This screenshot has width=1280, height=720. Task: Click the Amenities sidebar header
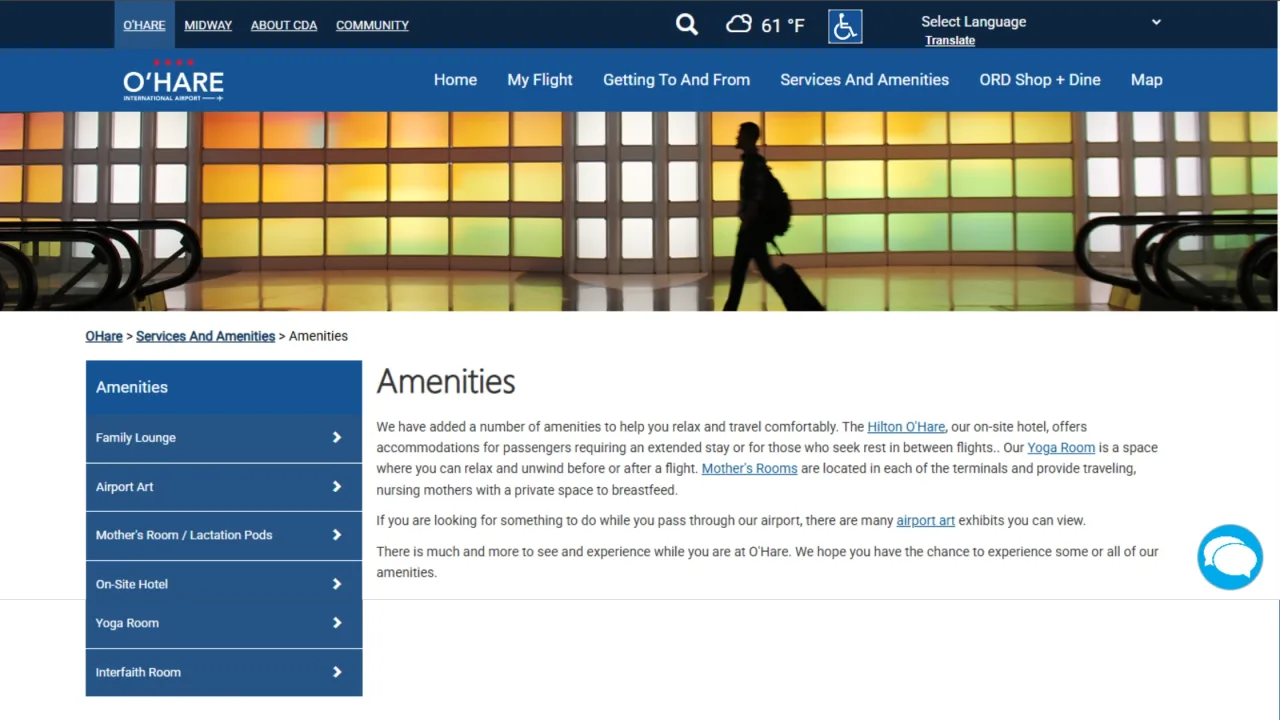[x=224, y=387]
